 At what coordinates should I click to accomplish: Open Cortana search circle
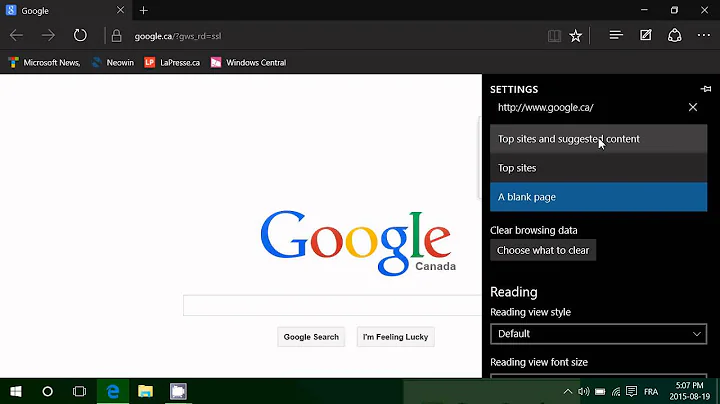[47, 391]
